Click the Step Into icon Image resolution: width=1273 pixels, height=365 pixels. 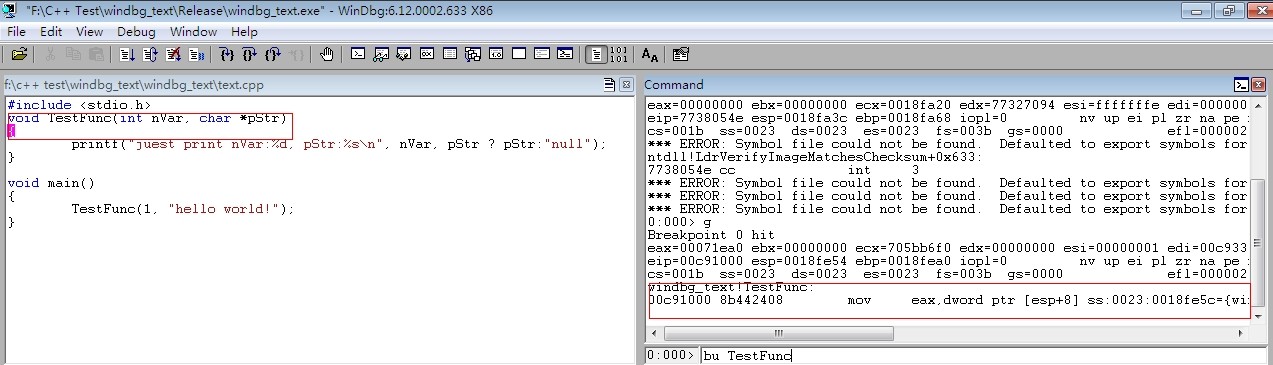pos(227,53)
